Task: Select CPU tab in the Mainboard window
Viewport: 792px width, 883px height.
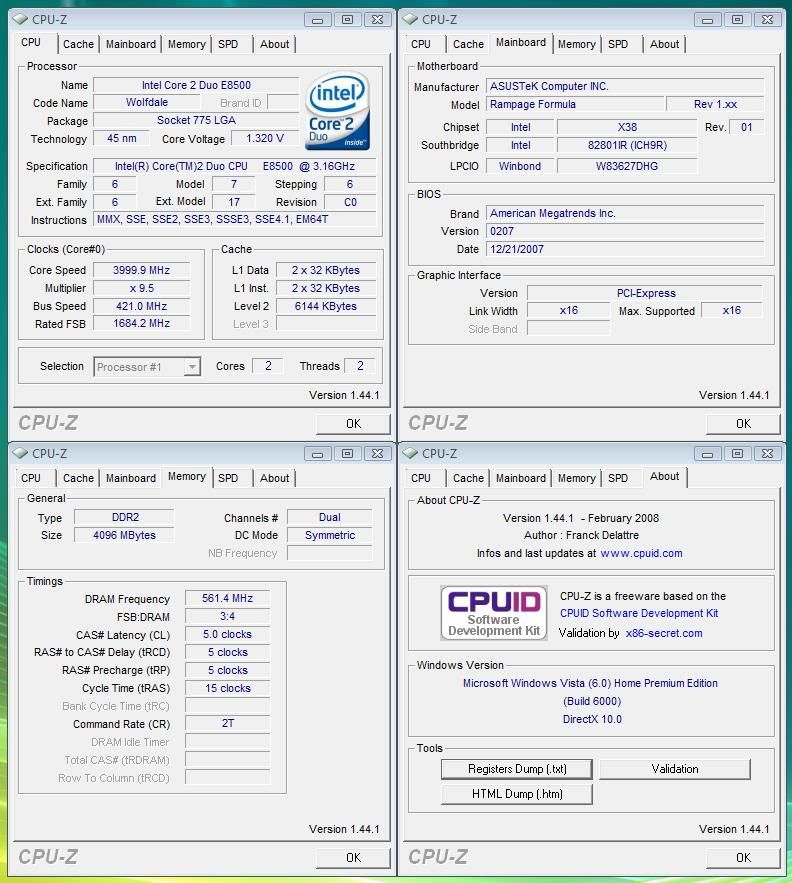Action: pos(421,44)
